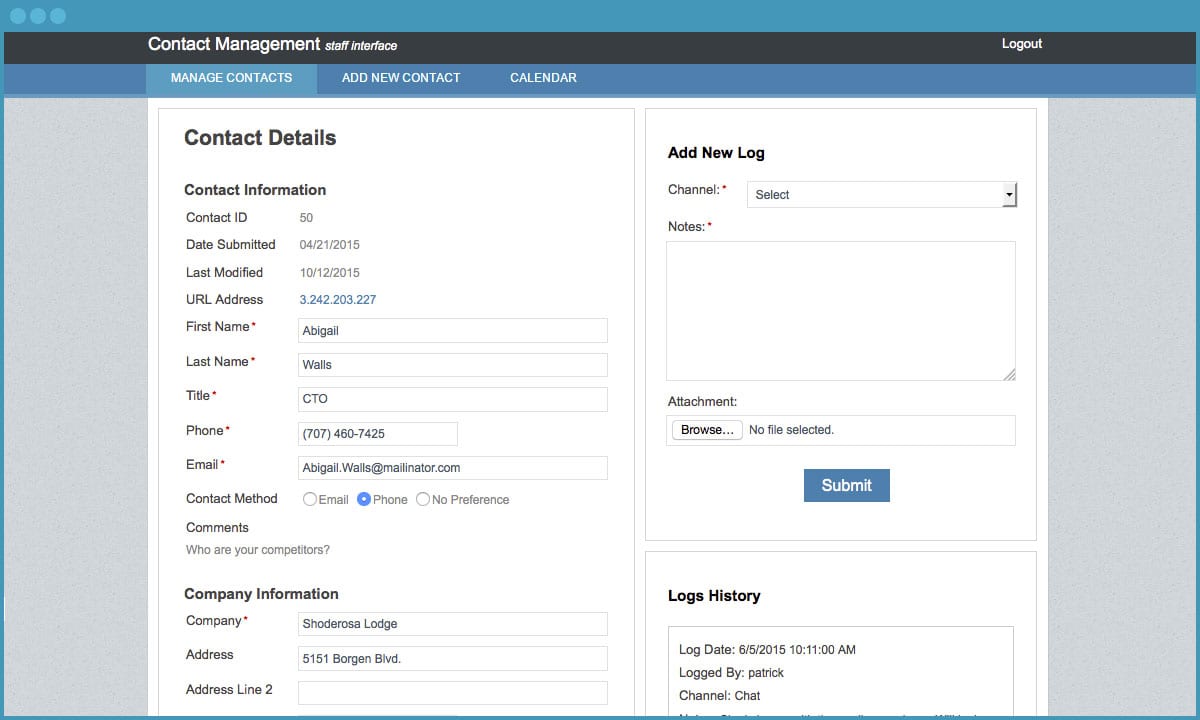1200x720 pixels.
Task: Browse for an attachment file
Action: pyautogui.click(x=706, y=429)
